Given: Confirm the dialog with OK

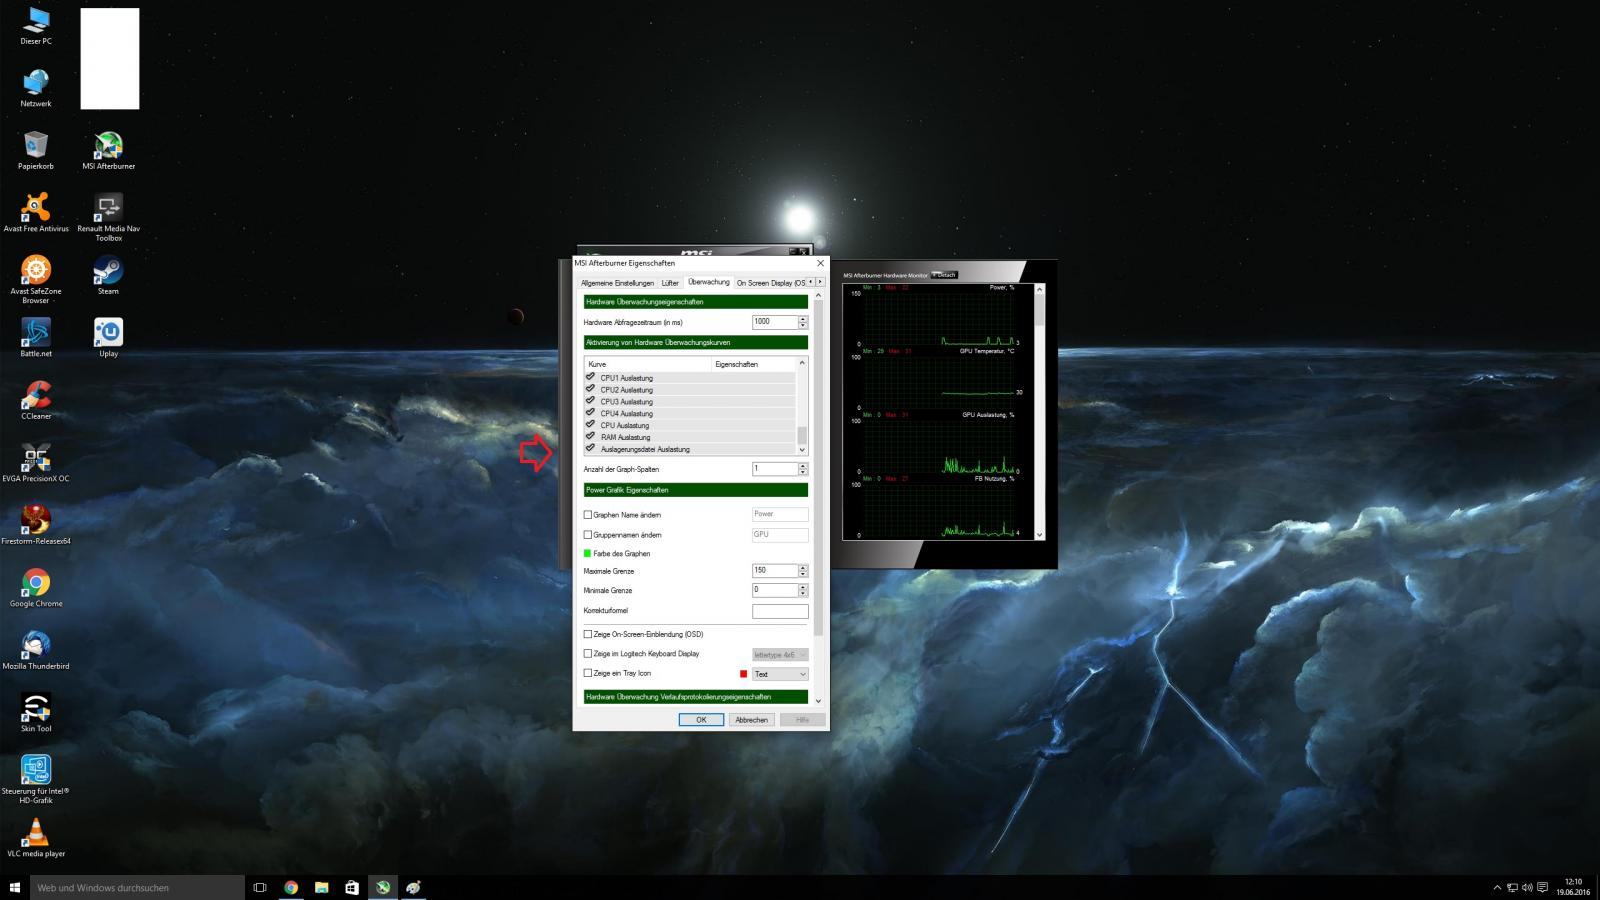Looking at the screenshot, I should [701, 720].
